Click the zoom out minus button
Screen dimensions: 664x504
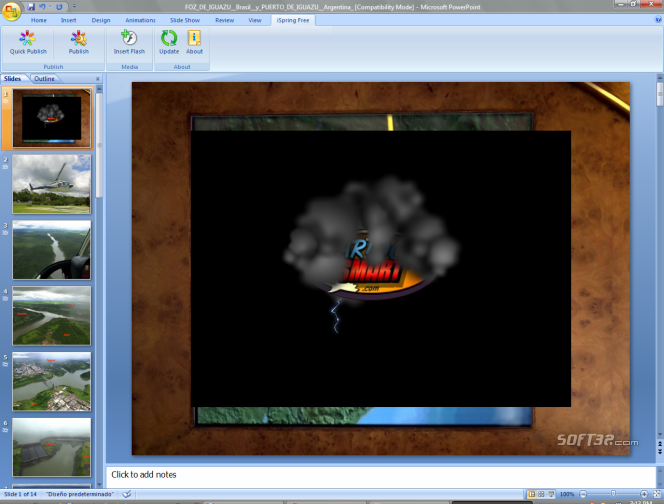pyautogui.click(x=583, y=494)
